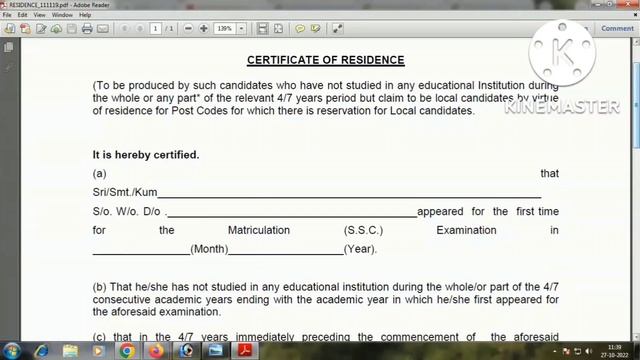Click the 'It is hereby certified.' text
The image size is (640, 360).
pyautogui.click(x=146, y=155)
